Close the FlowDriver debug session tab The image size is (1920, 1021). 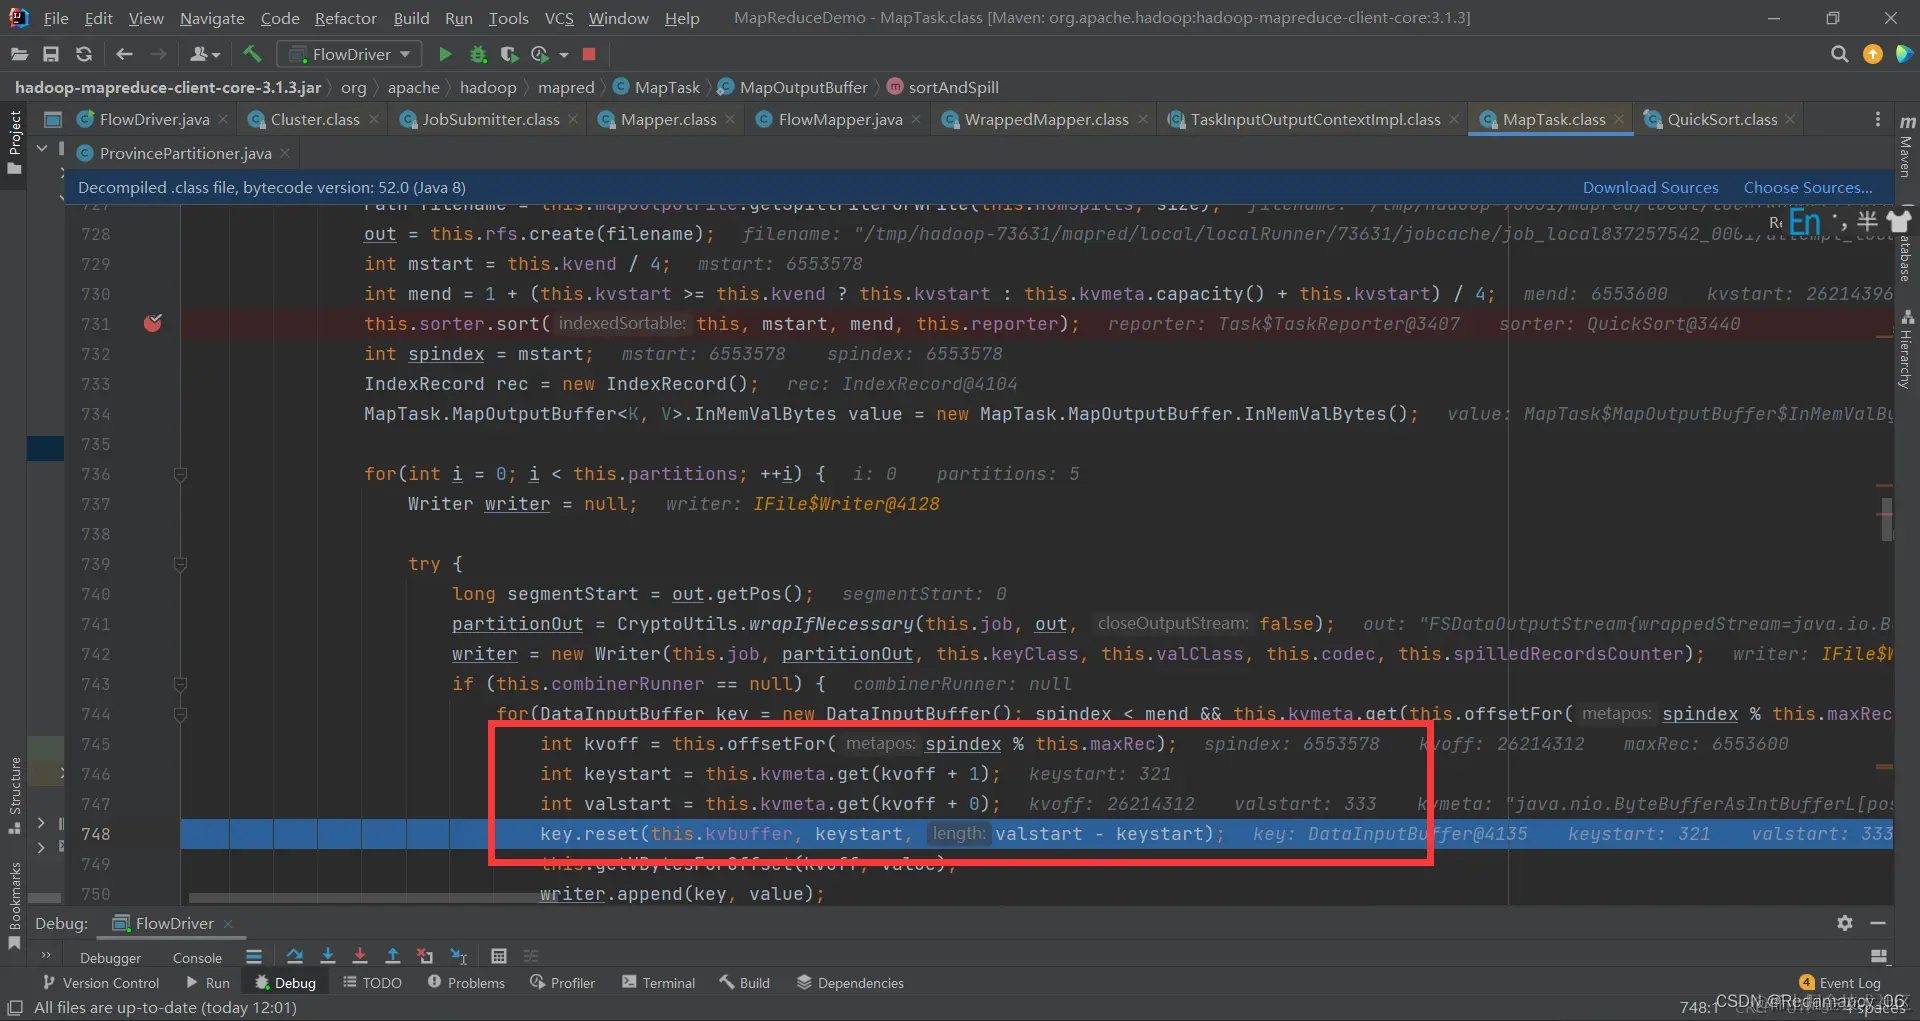pos(228,923)
